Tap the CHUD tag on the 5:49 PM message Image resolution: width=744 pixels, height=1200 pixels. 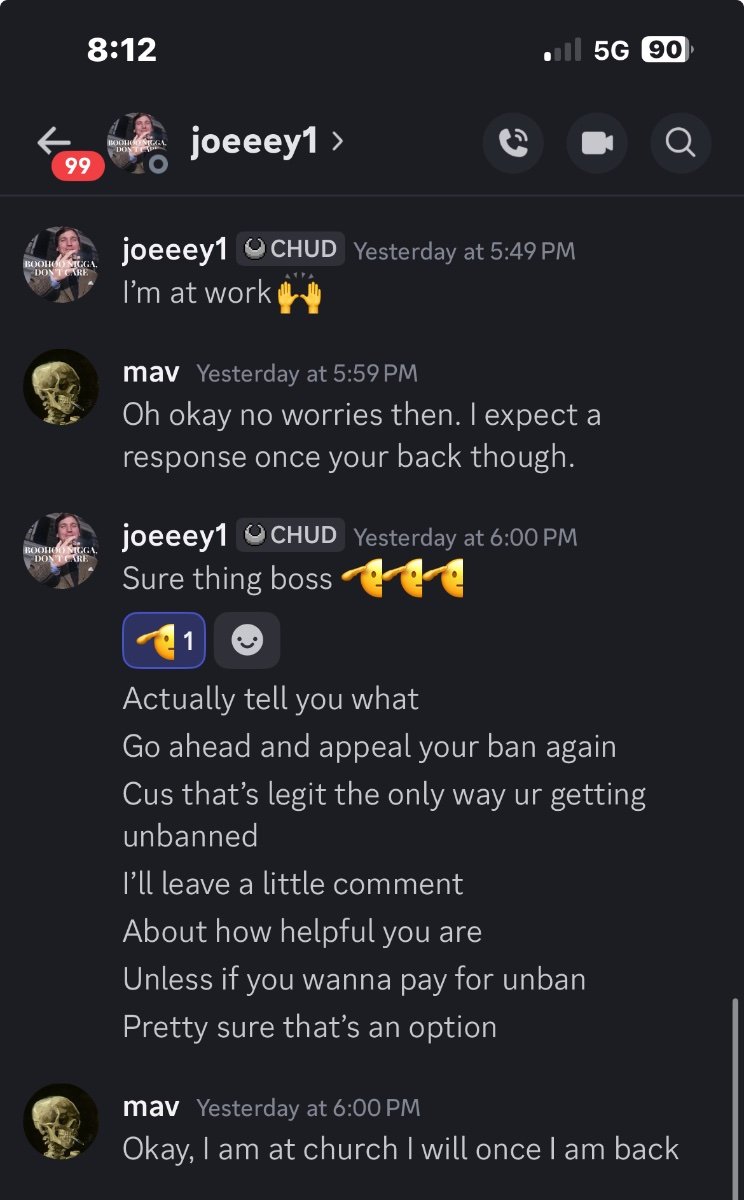(x=291, y=249)
